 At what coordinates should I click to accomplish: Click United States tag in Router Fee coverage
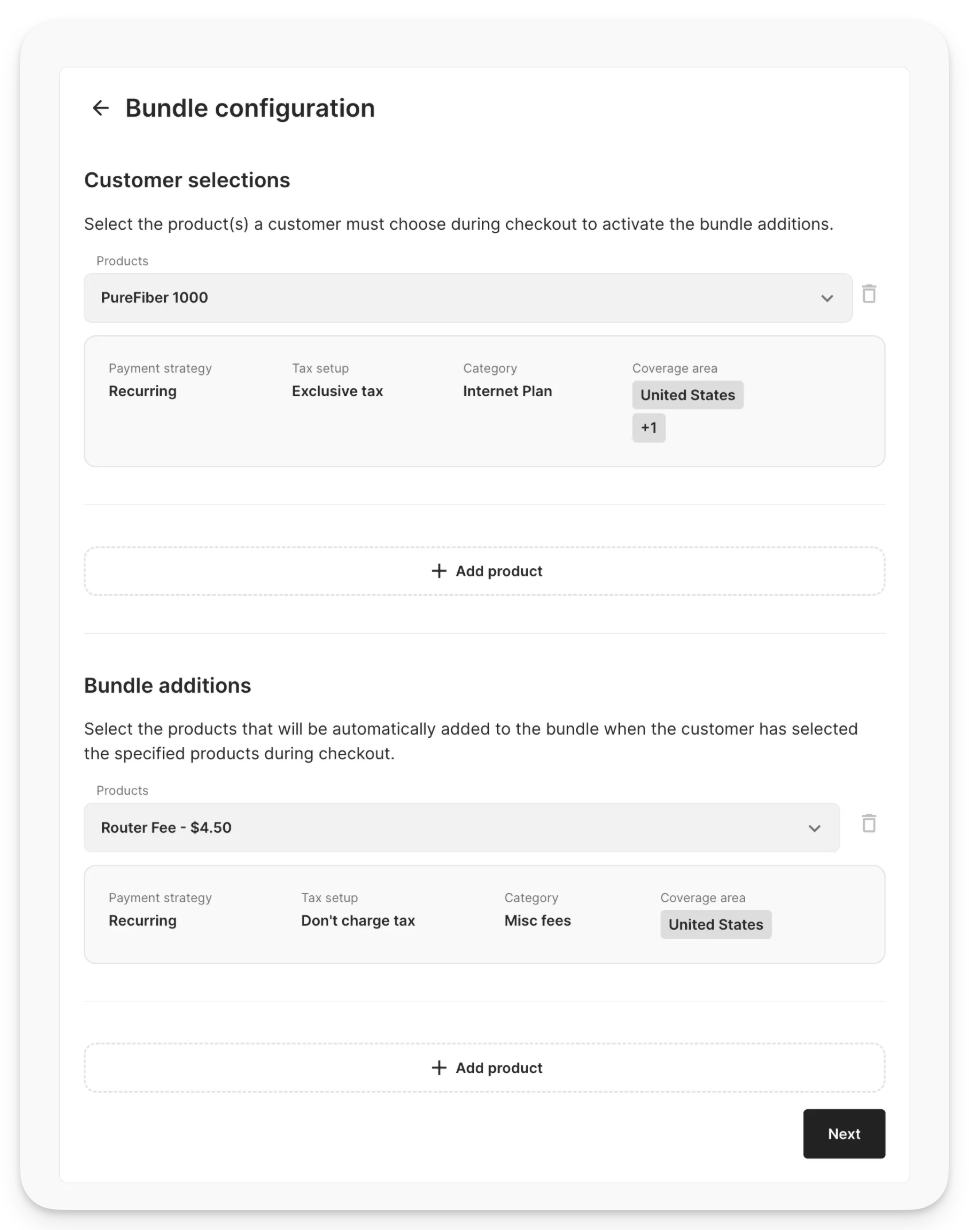pyautogui.click(x=716, y=925)
